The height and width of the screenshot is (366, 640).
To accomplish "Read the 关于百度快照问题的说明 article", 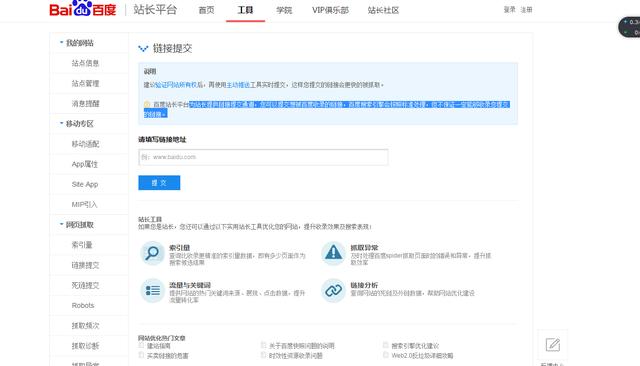I will coord(302,346).
